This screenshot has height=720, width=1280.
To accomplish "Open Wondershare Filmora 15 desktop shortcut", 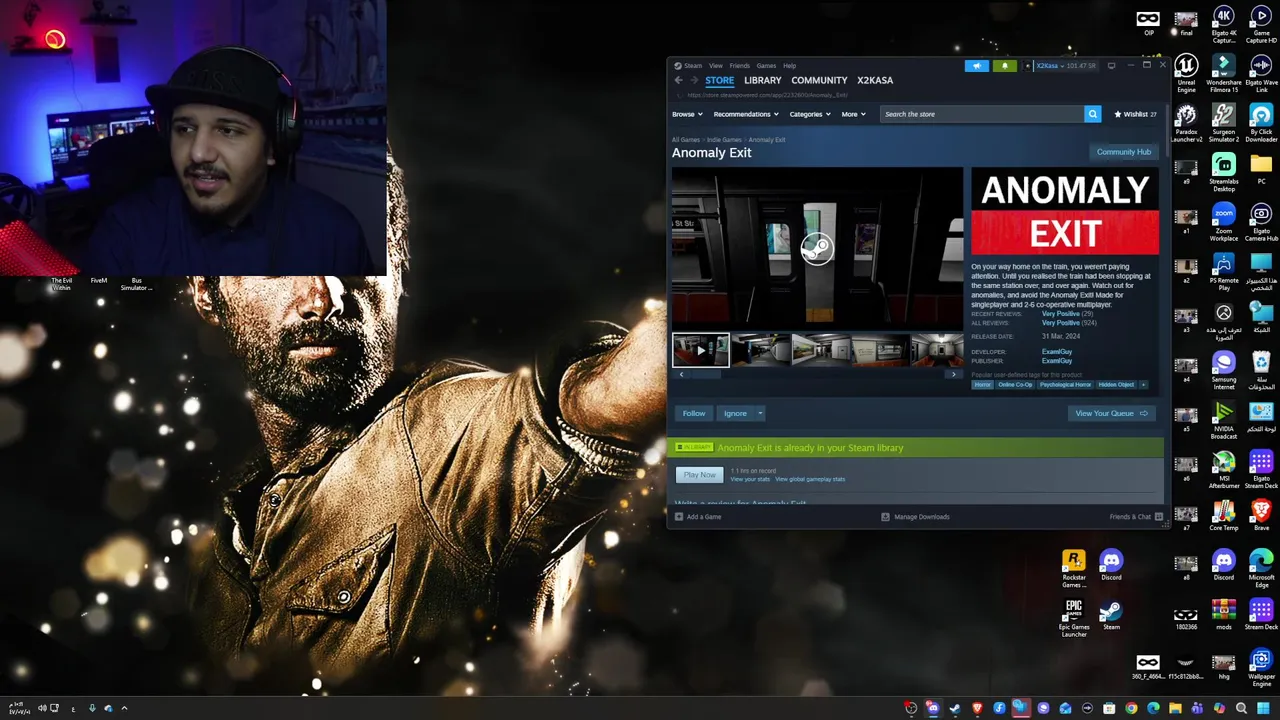I will 1223,73.
